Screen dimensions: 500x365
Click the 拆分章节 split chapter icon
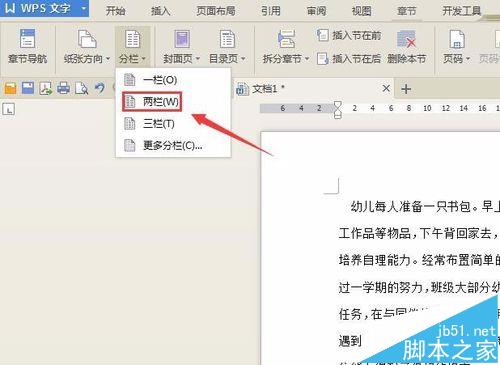point(286,39)
